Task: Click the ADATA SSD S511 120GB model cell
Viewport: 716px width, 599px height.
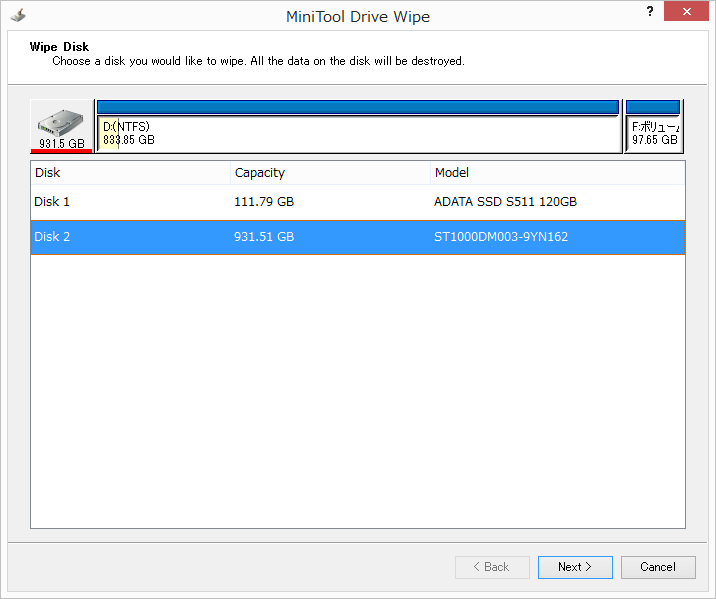Action: tap(505, 202)
